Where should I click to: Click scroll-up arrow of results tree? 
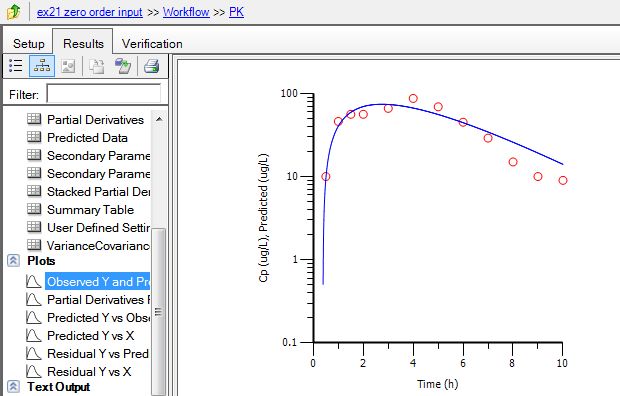(x=159, y=119)
